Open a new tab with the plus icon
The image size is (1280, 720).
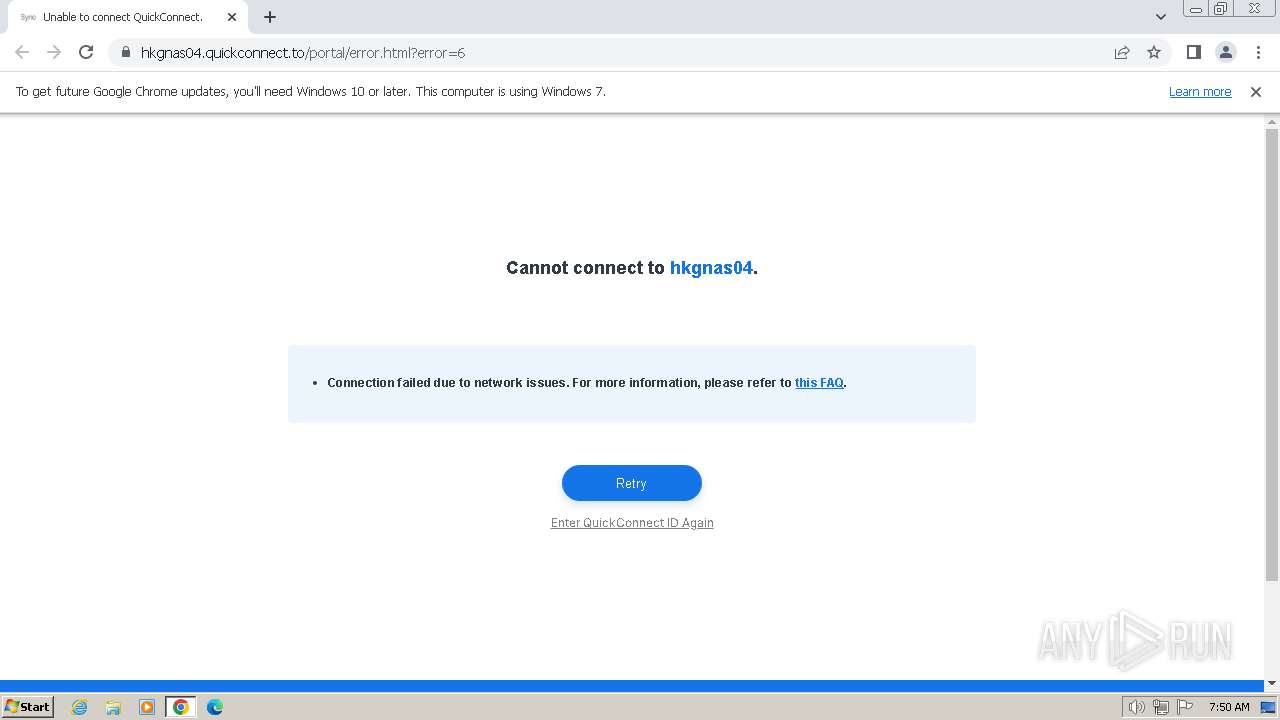(270, 17)
